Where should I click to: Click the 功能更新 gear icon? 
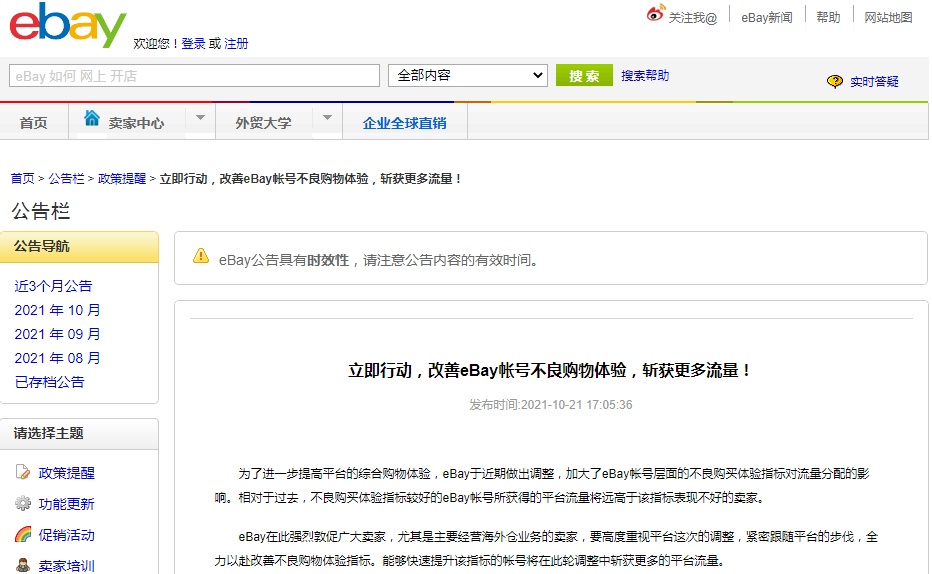pos(23,503)
